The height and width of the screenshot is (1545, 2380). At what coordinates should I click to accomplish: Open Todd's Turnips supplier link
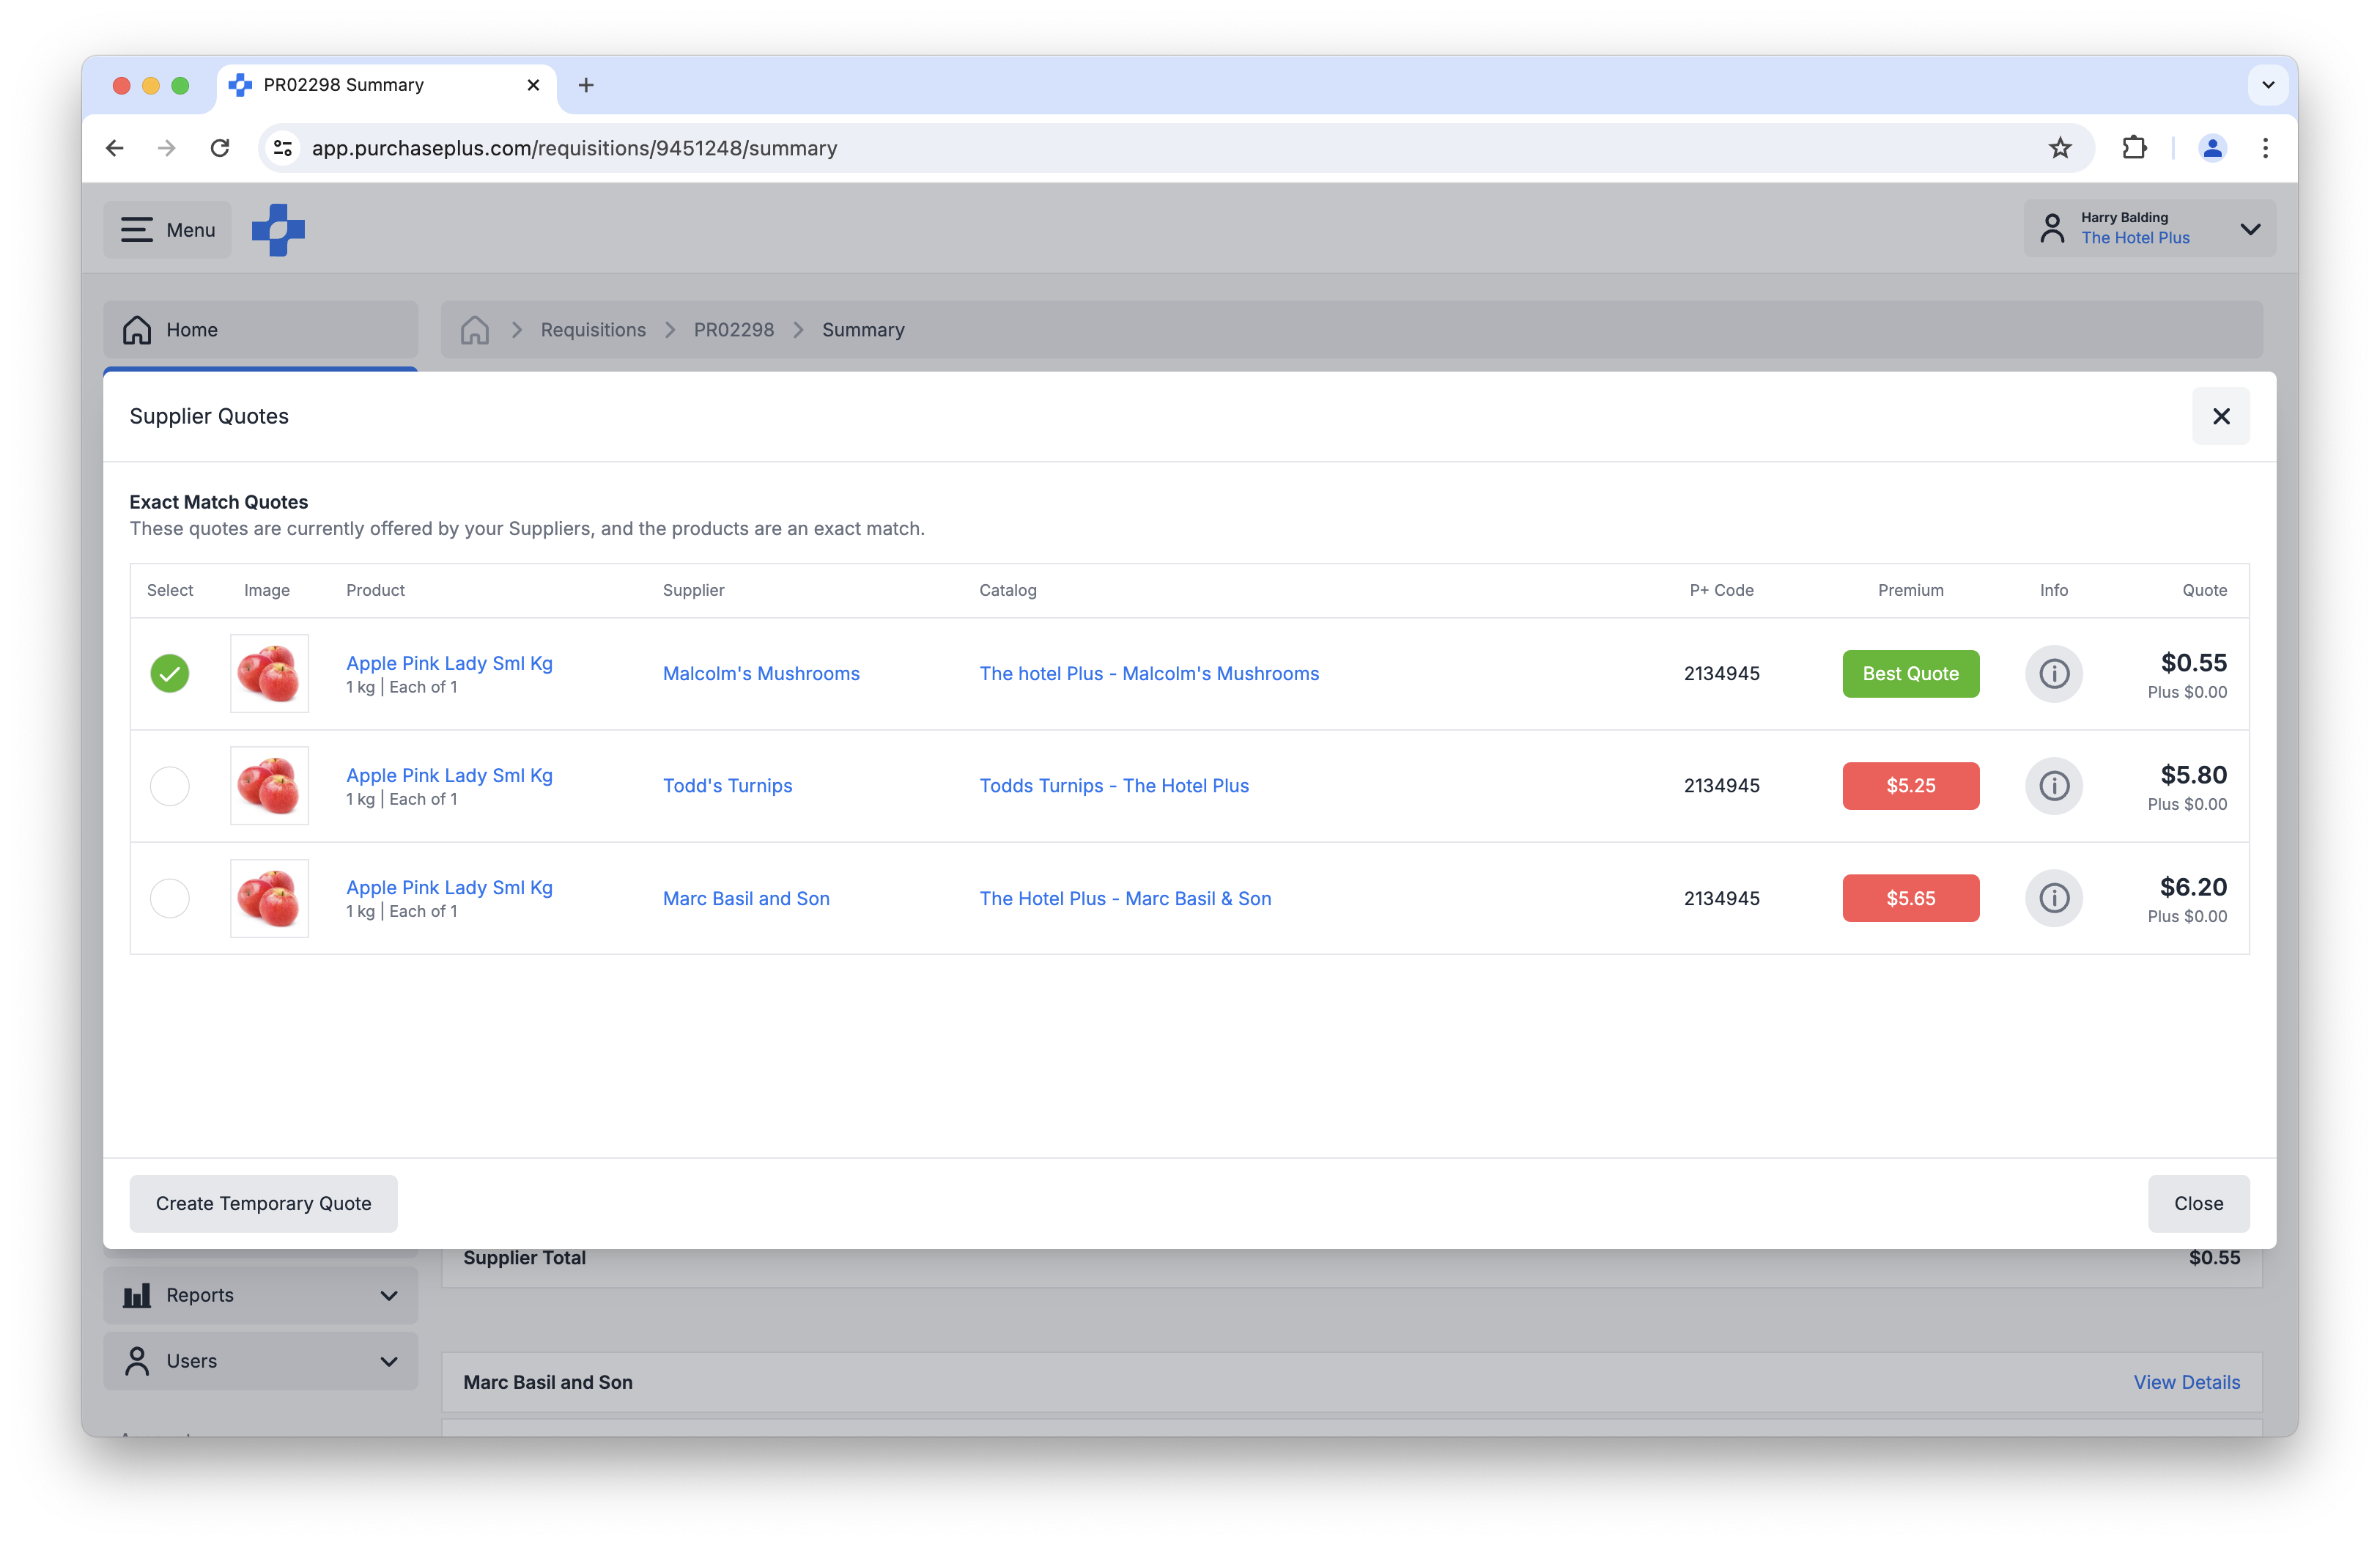[x=727, y=785]
